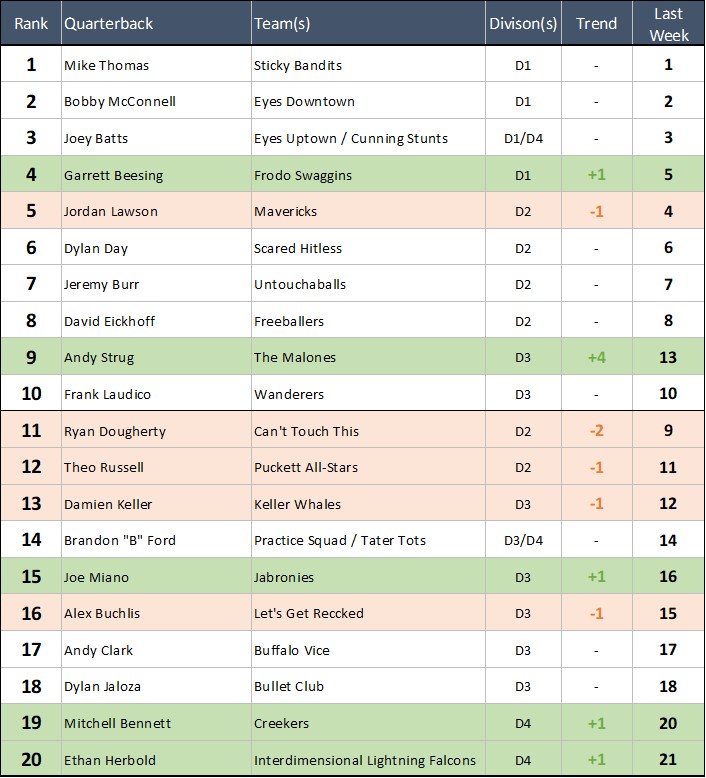Click Andy Strug's last week value 13
This screenshot has height=778, width=706.
[668, 358]
